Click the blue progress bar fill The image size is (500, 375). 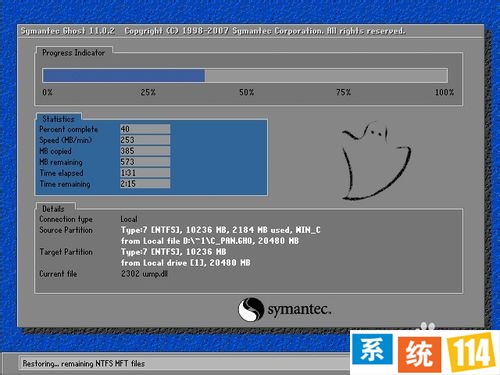point(124,76)
